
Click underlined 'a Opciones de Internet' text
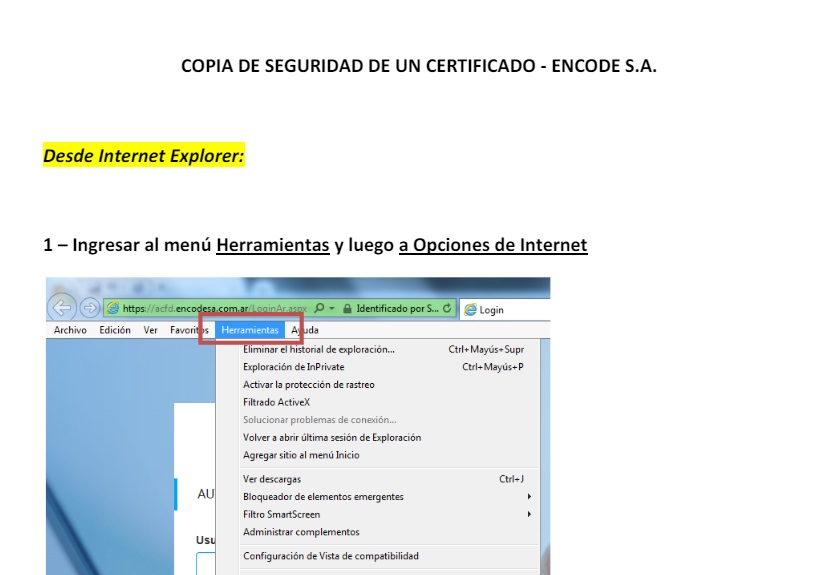click(x=493, y=245)
